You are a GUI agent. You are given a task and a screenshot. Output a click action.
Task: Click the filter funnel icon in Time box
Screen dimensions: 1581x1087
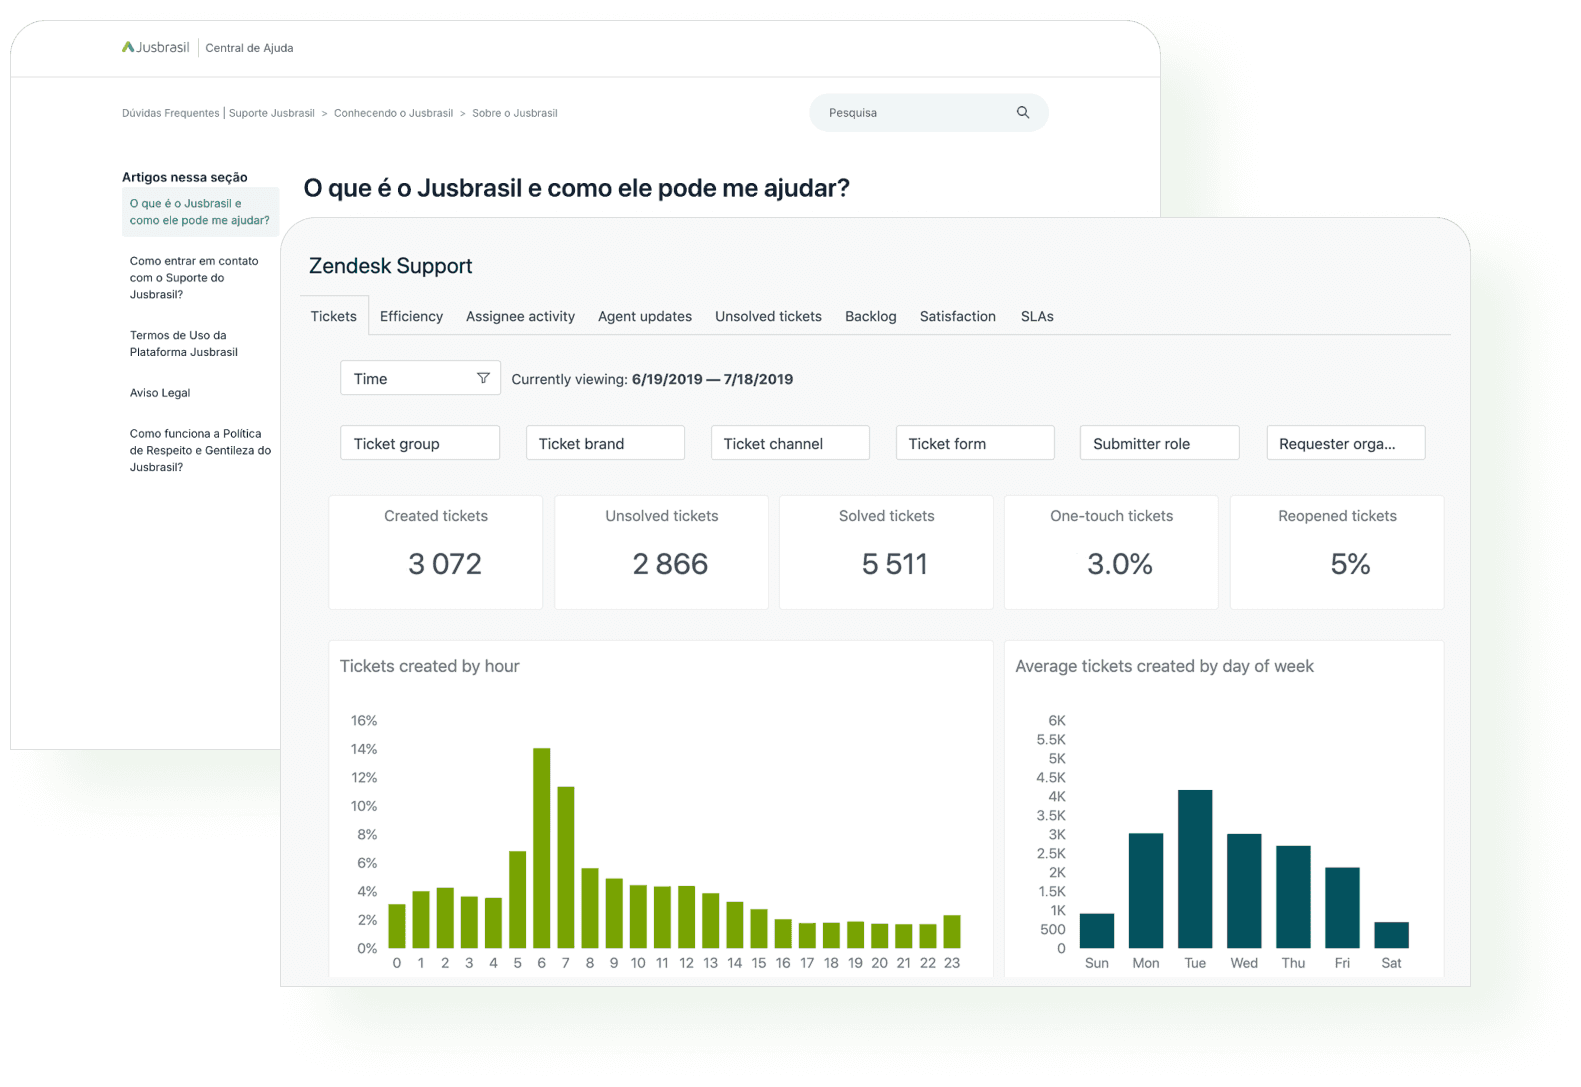coord(483,378)
